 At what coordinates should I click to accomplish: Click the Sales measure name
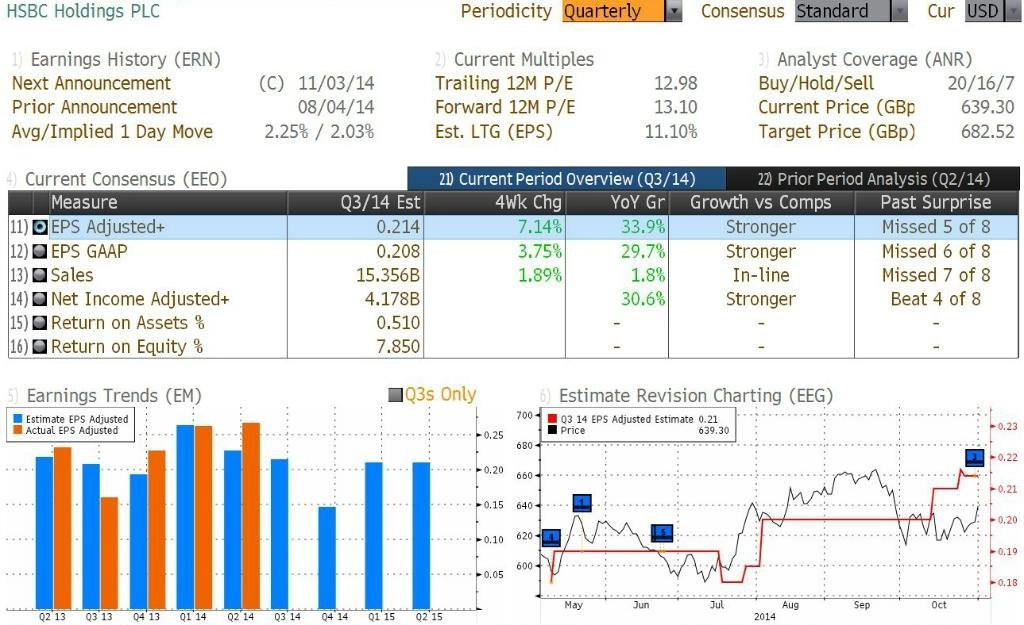[72, 276]
